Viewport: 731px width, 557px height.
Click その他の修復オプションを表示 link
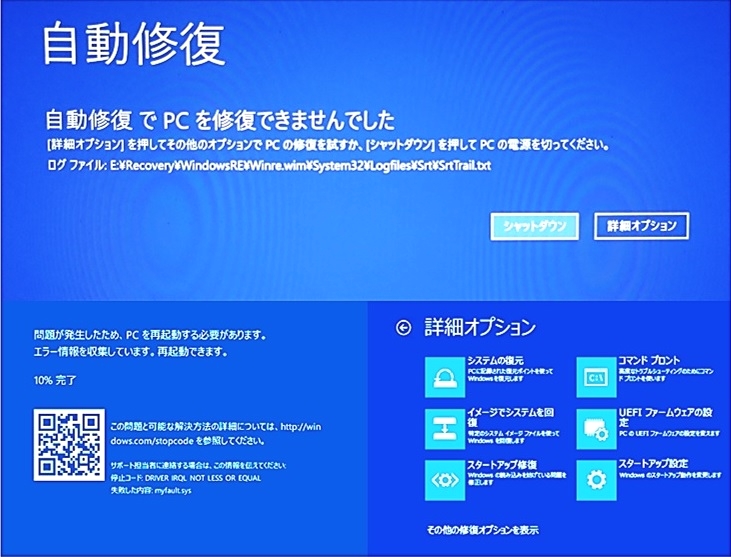483,530
